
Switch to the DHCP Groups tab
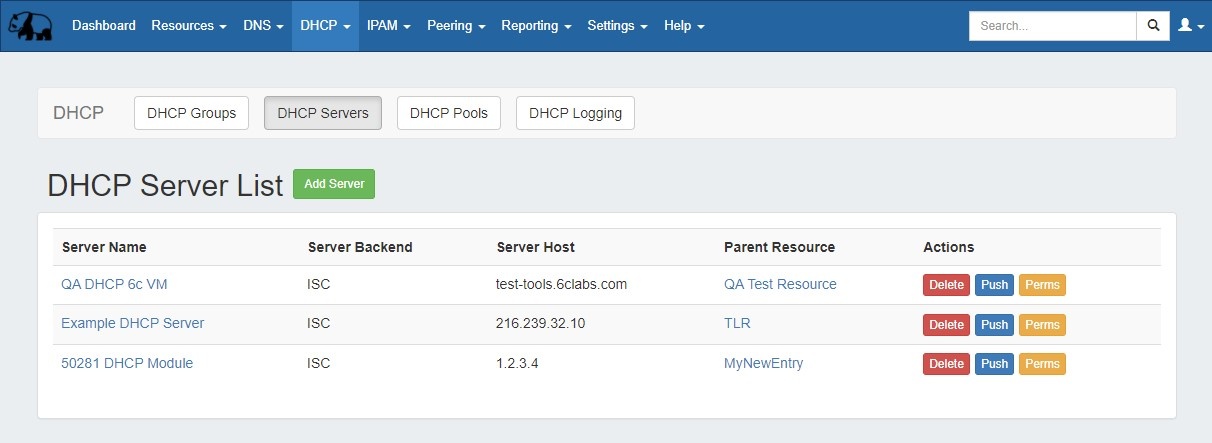pyautogui.click(x=191, y=113)
